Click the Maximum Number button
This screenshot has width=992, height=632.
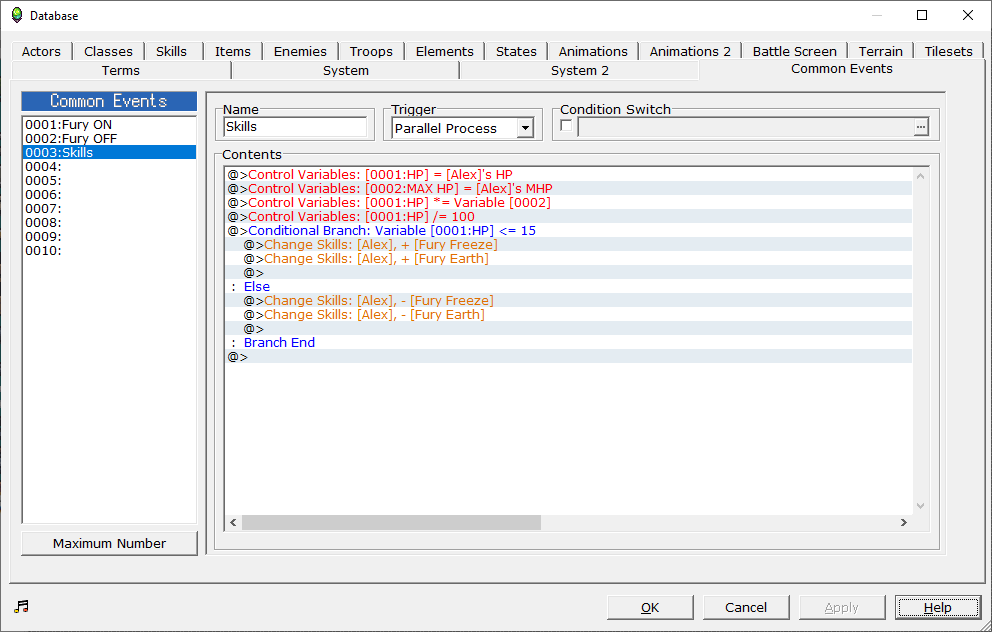109,543
